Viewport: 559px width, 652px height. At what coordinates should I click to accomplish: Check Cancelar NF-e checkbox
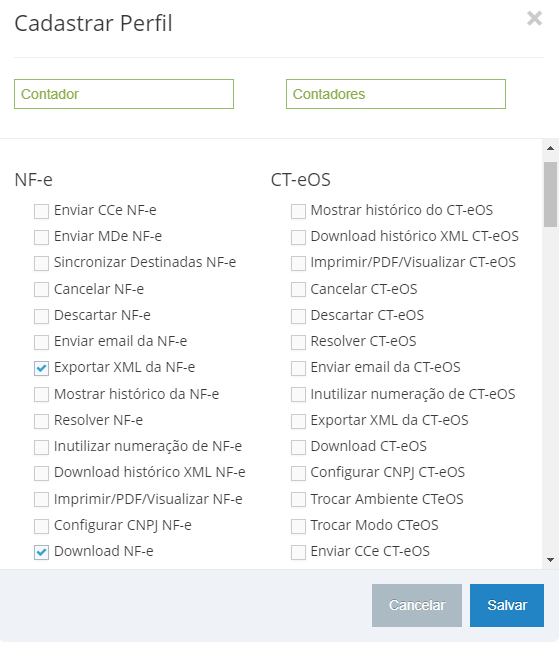point(41,290)
